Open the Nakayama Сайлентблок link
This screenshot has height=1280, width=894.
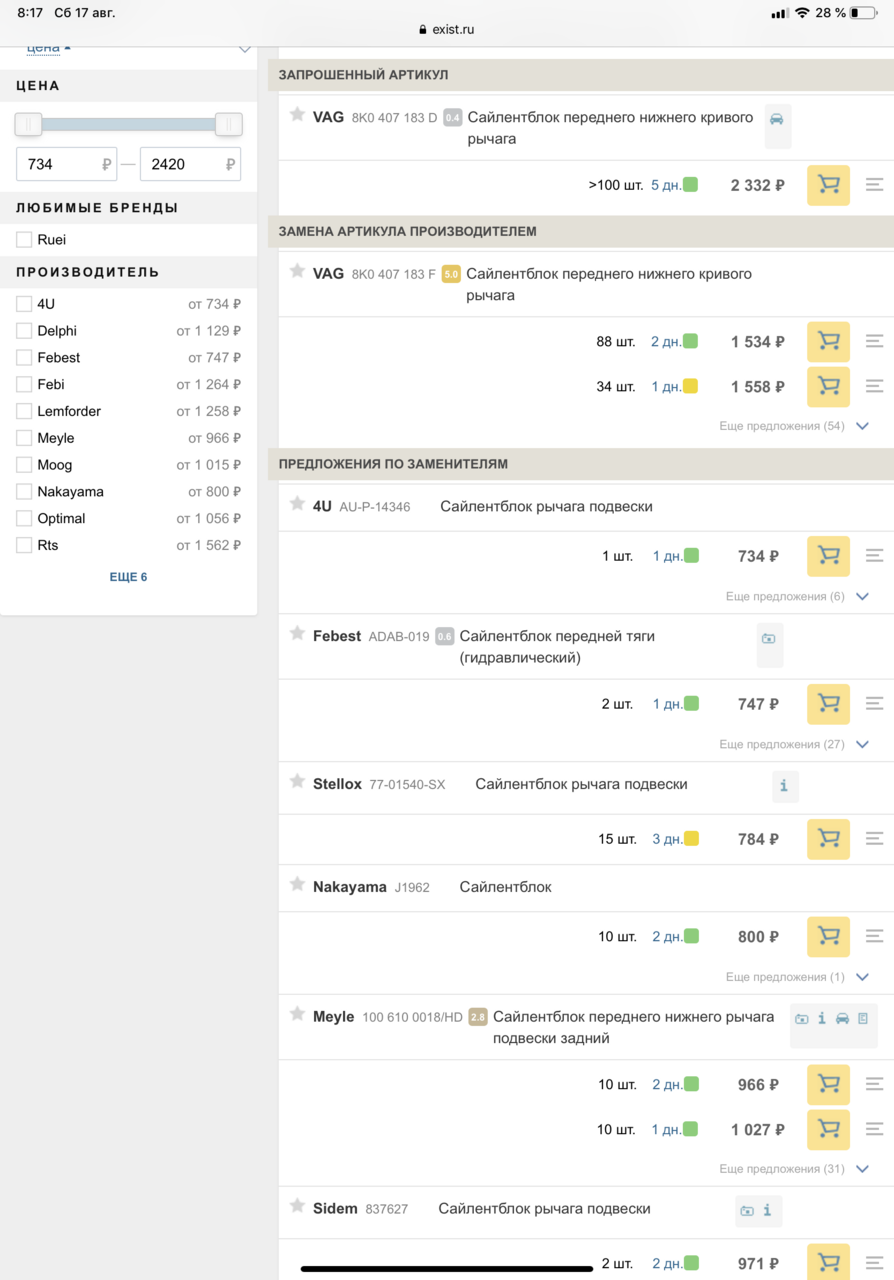pos(505,887)
